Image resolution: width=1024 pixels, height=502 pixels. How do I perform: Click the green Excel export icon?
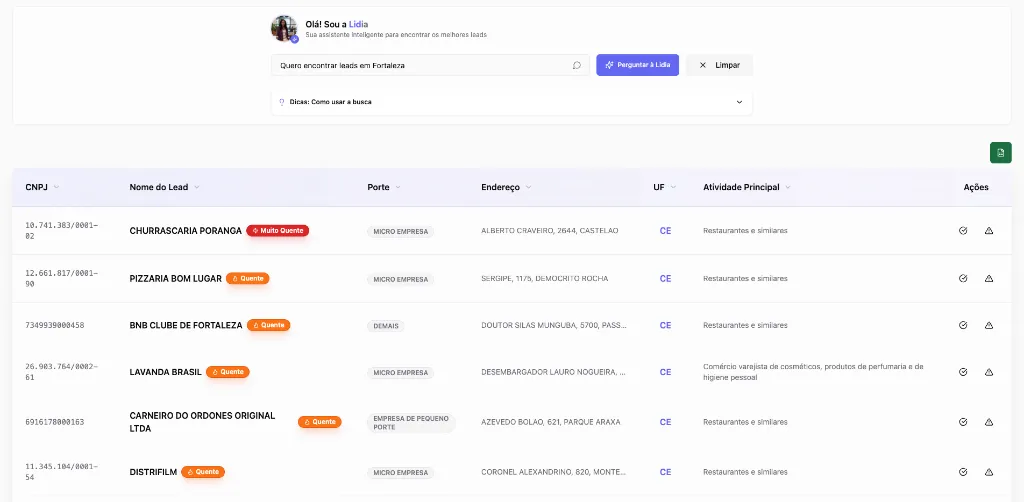coord(1000,152)
